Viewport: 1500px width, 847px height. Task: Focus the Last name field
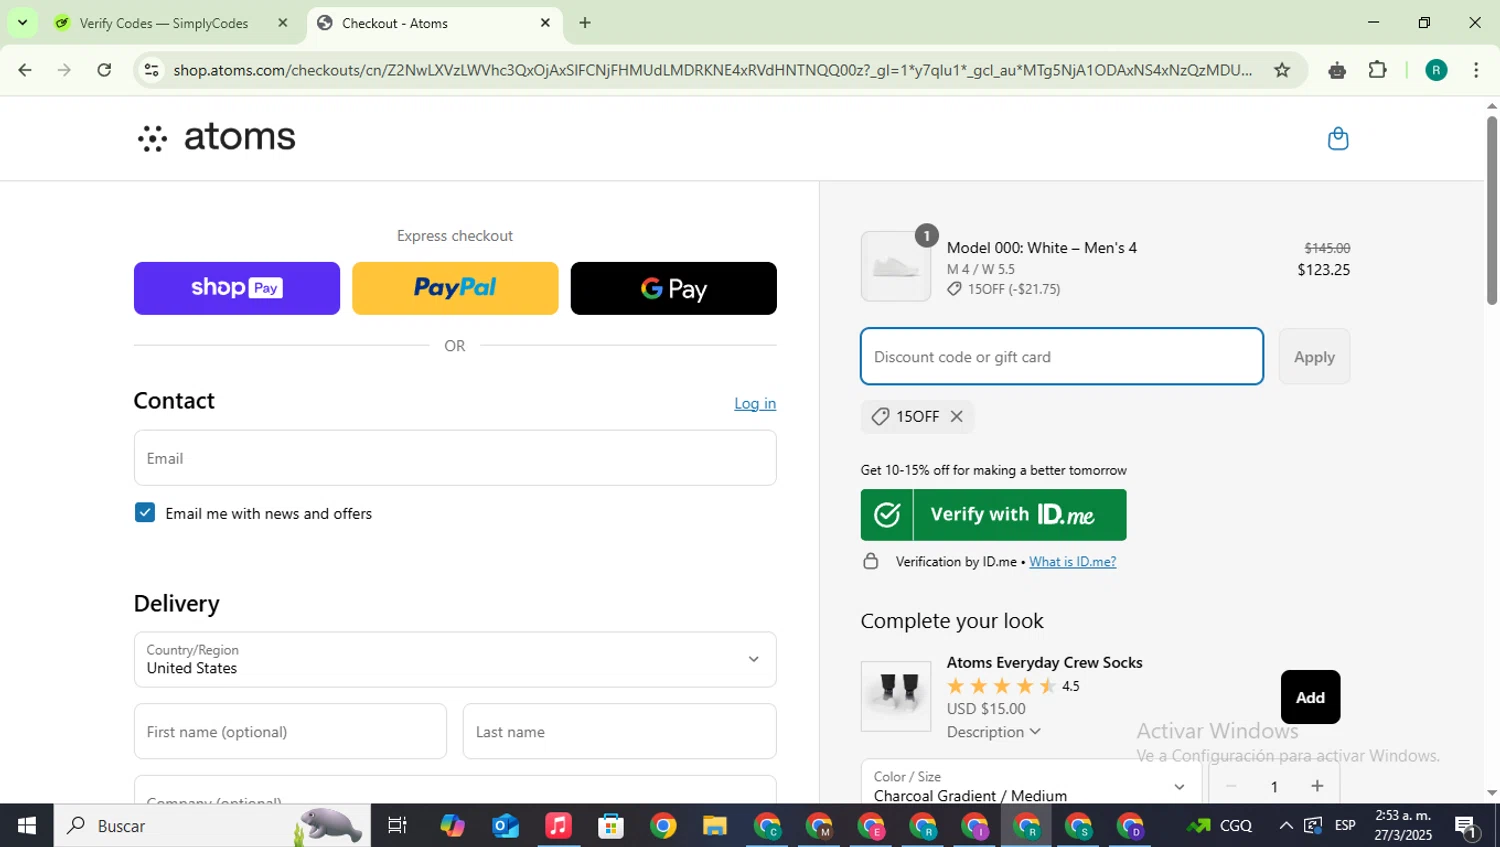pyautogui.click(x=619, y=732)
